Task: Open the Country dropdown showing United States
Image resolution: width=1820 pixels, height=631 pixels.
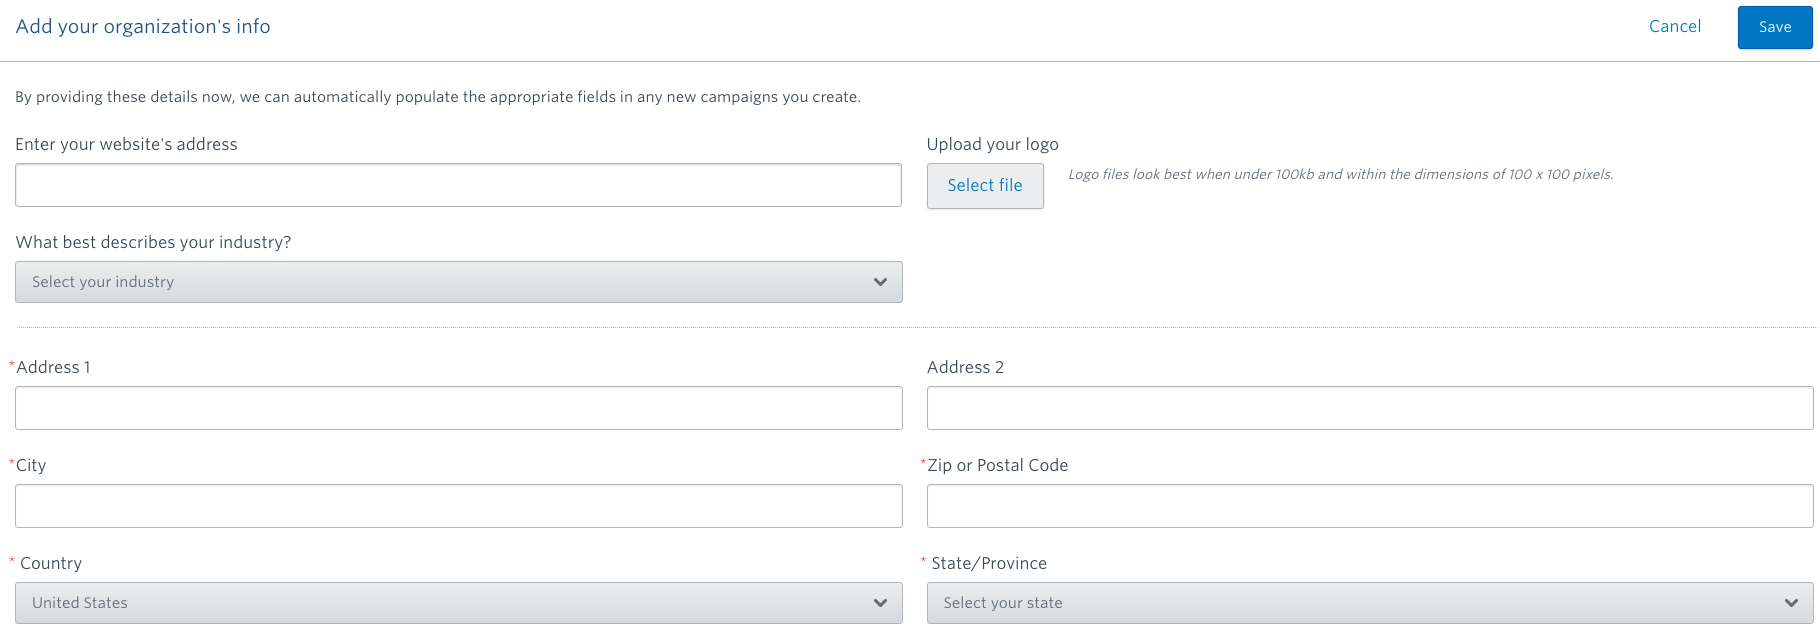Action: point(458,603)
